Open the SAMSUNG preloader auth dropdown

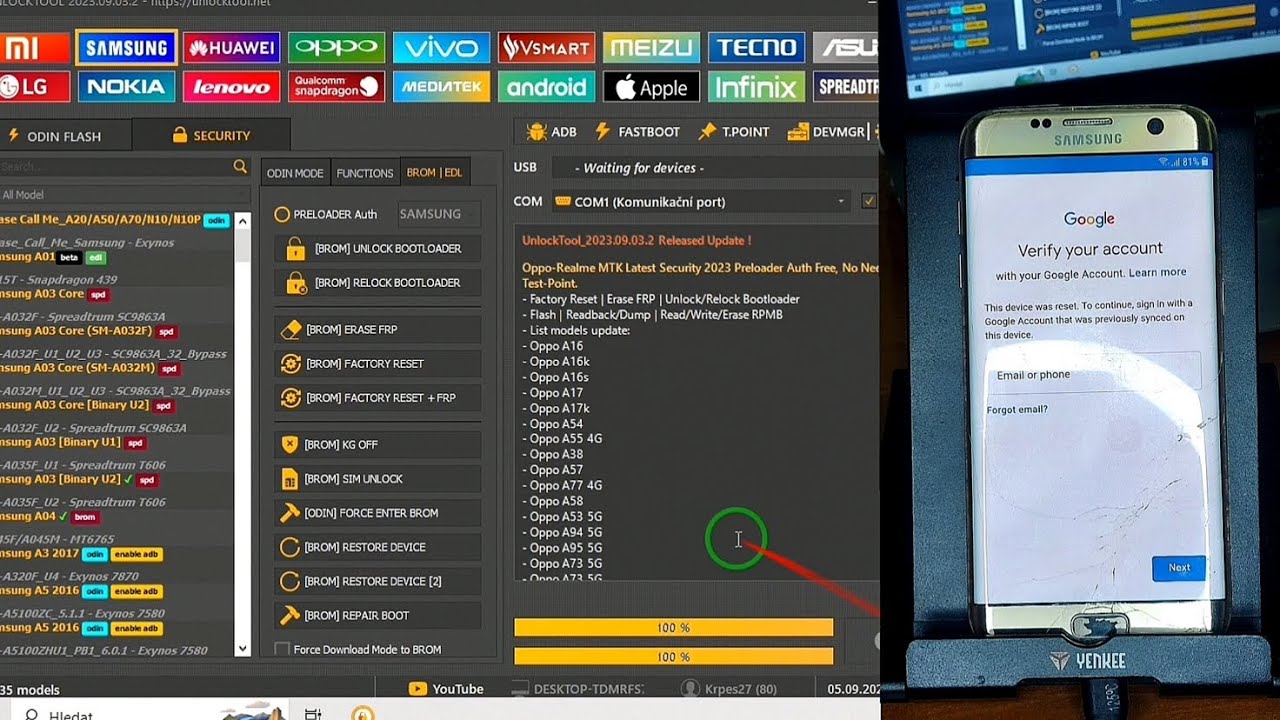439,214
